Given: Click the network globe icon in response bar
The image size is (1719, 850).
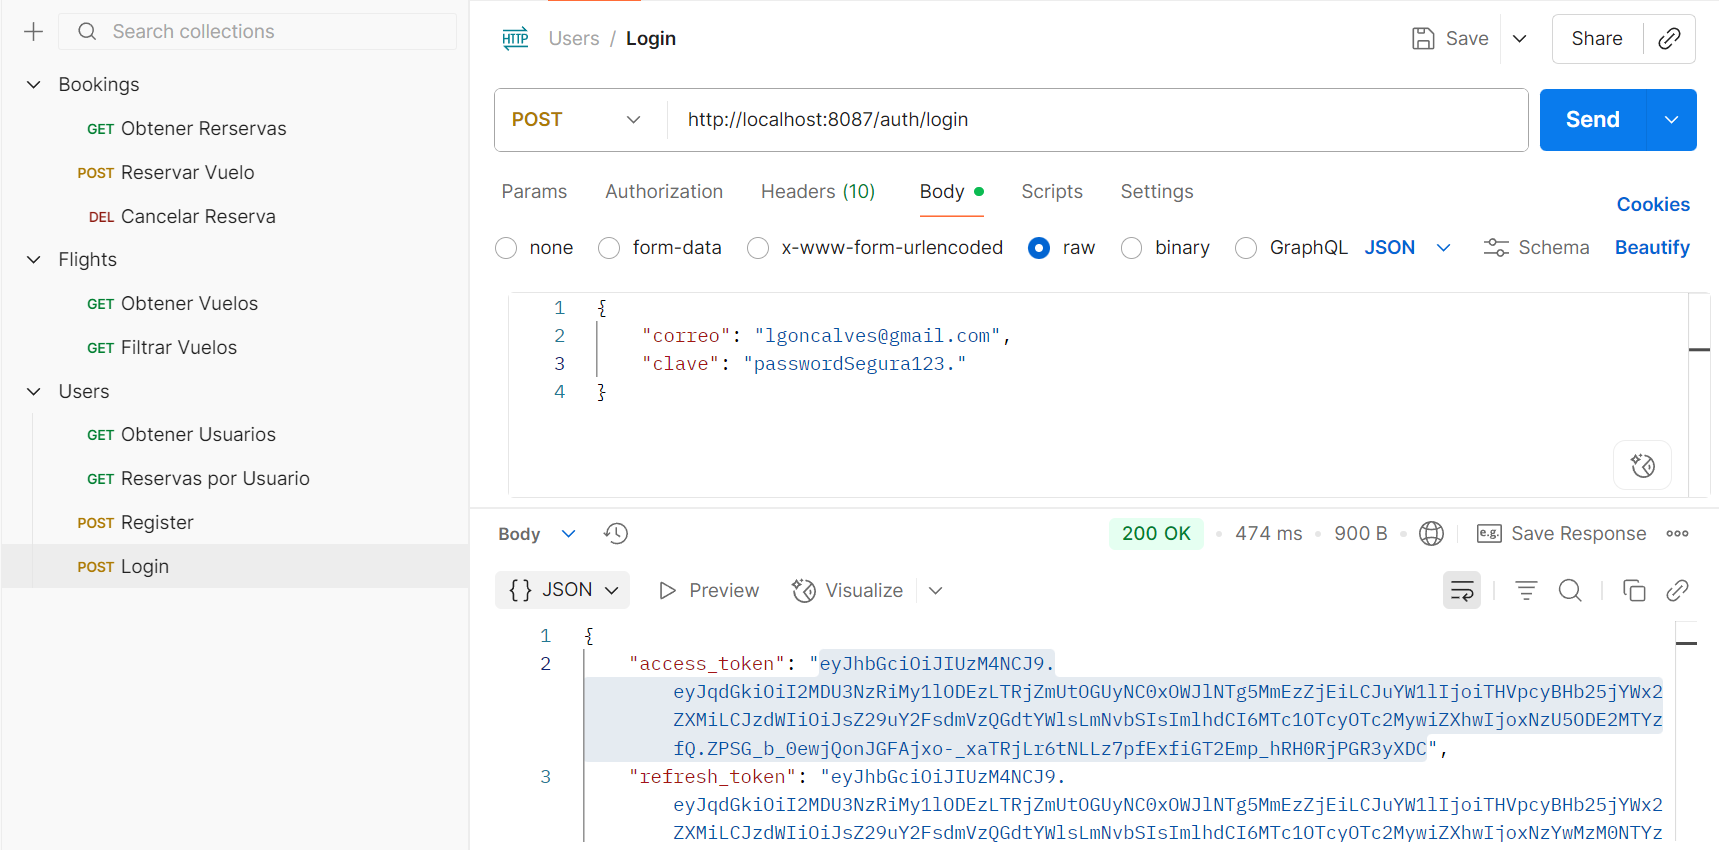Looking at the screenshot, I should (1431, 534).
